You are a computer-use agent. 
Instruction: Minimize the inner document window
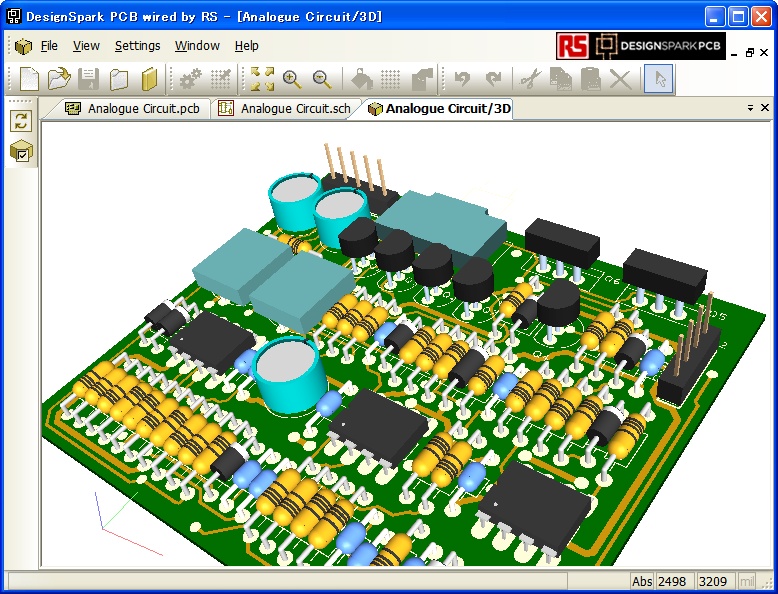pos(735,53)
